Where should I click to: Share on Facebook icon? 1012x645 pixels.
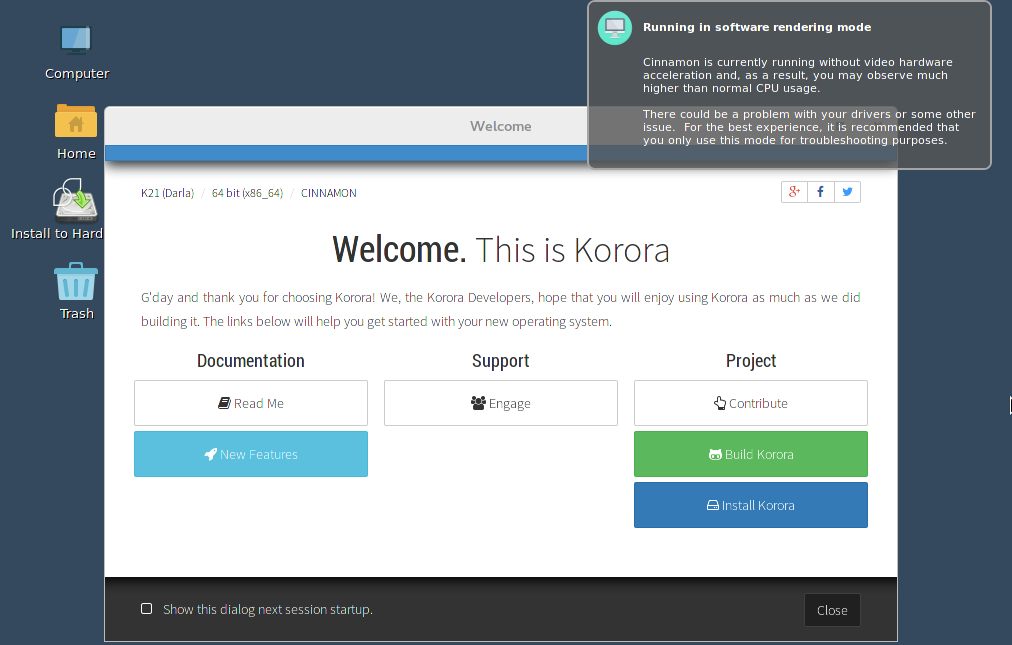[x=820, y=192]
